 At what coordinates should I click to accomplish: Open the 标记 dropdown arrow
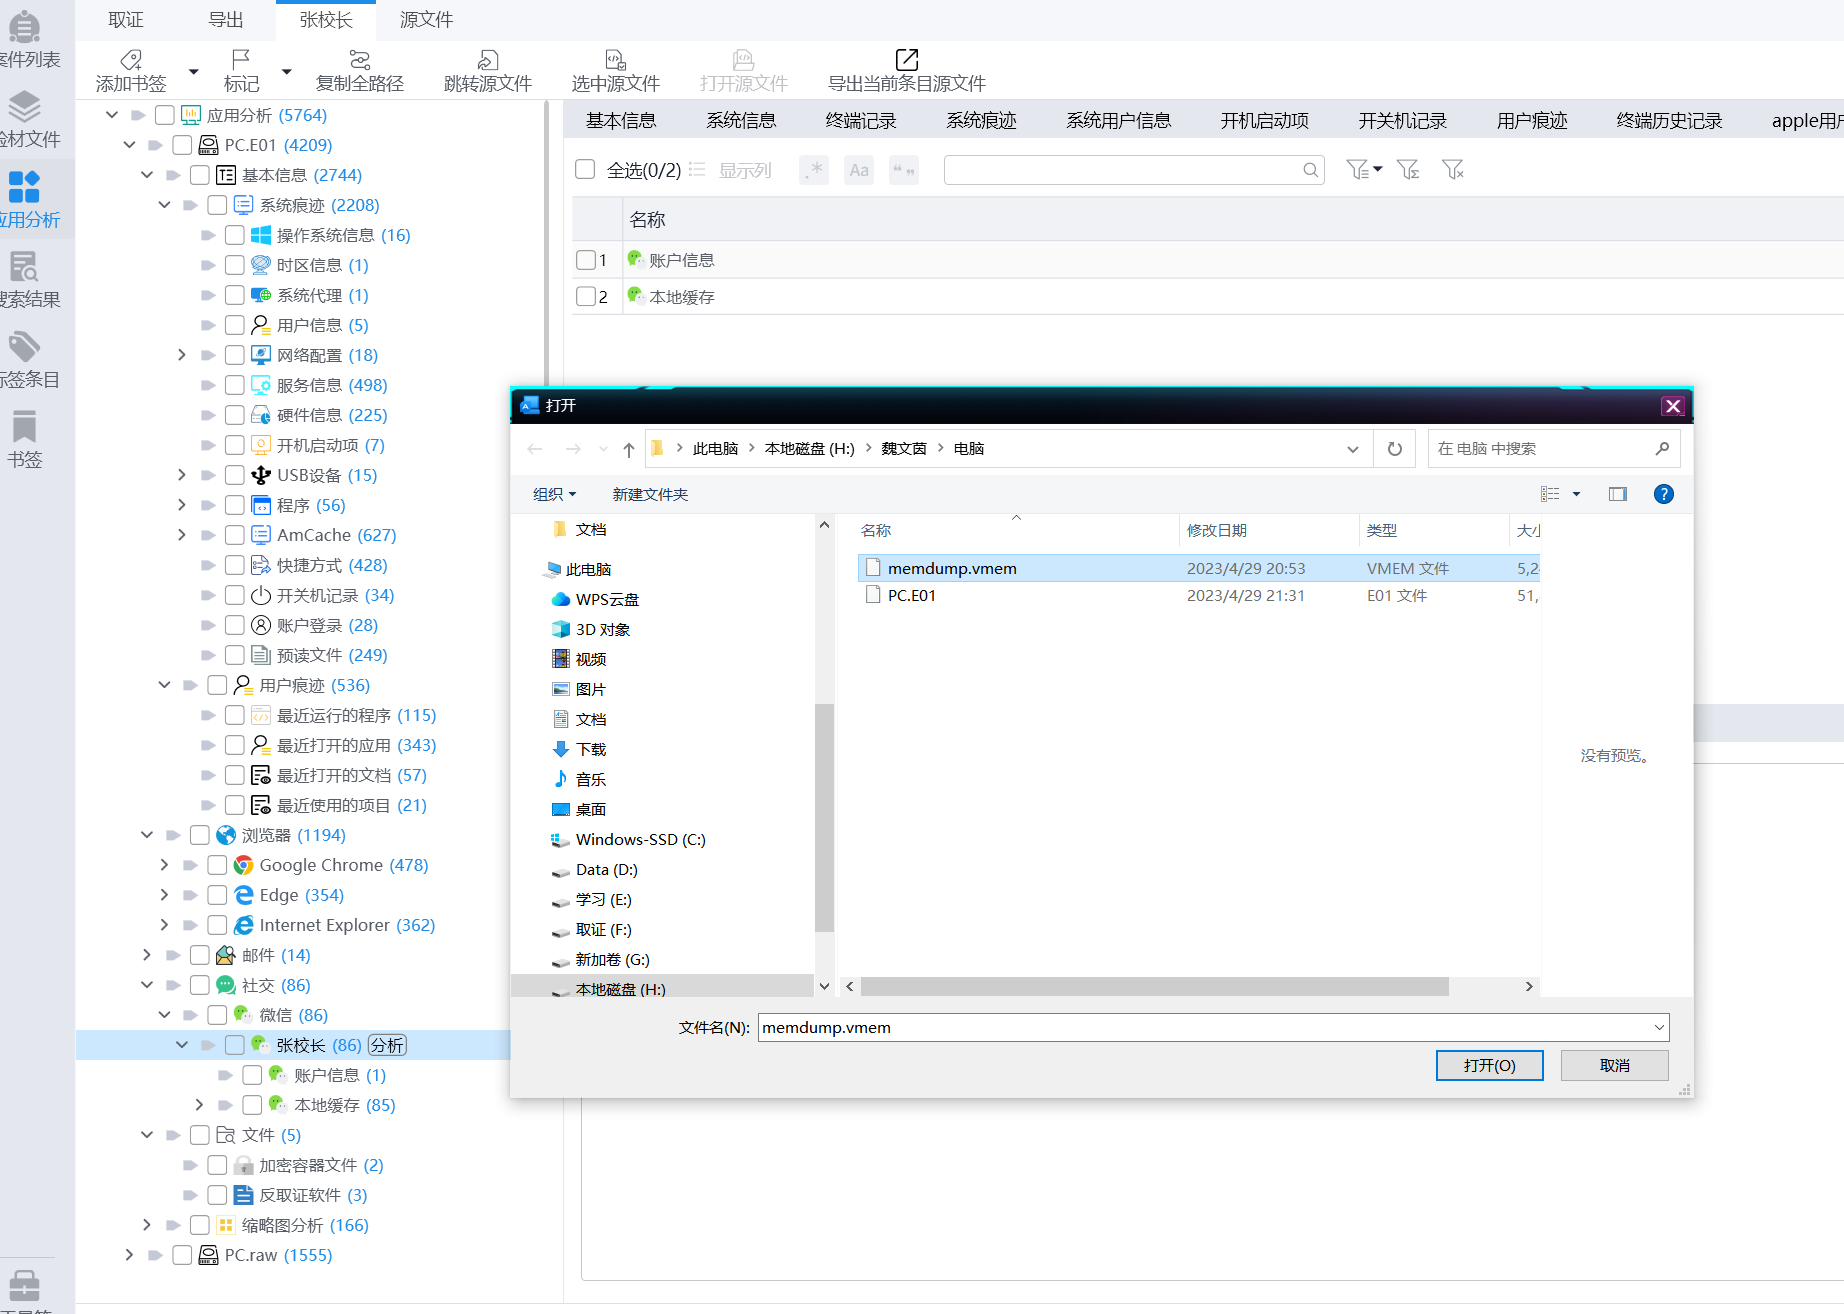(x=287, y=72)
